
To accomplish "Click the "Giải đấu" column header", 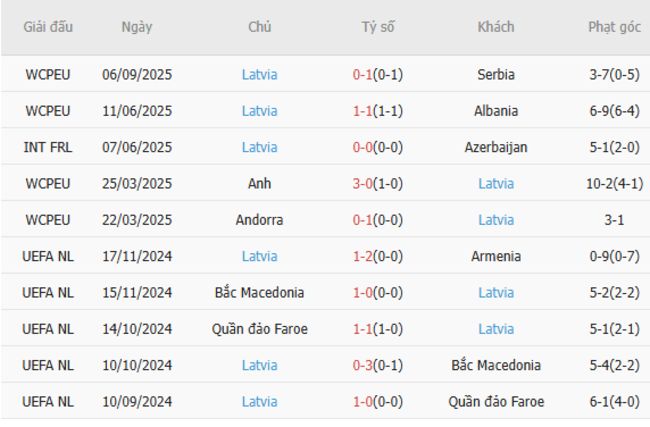I will [49, 27].
